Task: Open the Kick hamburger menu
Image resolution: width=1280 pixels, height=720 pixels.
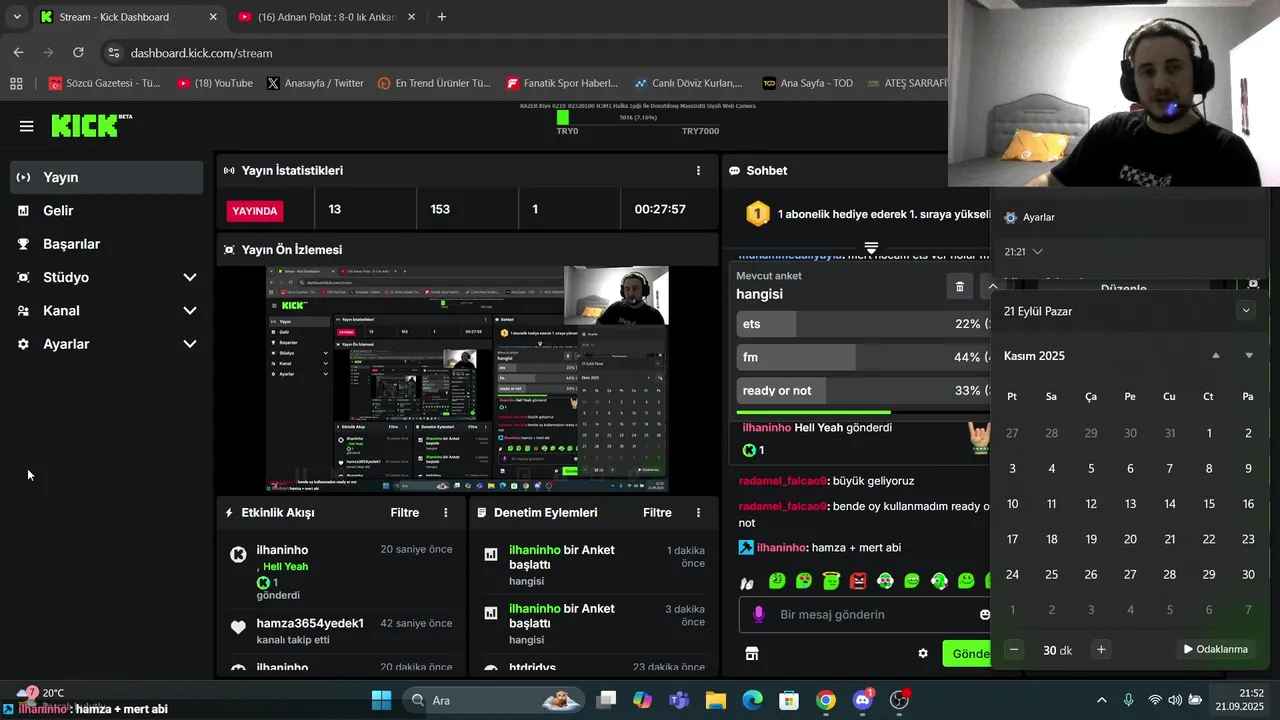Action: (26, 126)
